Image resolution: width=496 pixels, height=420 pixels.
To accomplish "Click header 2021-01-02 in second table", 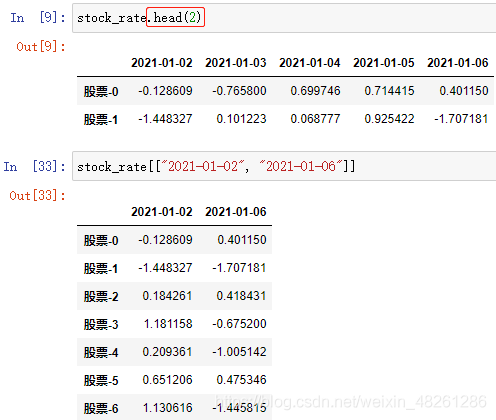I will click(162, 212).
